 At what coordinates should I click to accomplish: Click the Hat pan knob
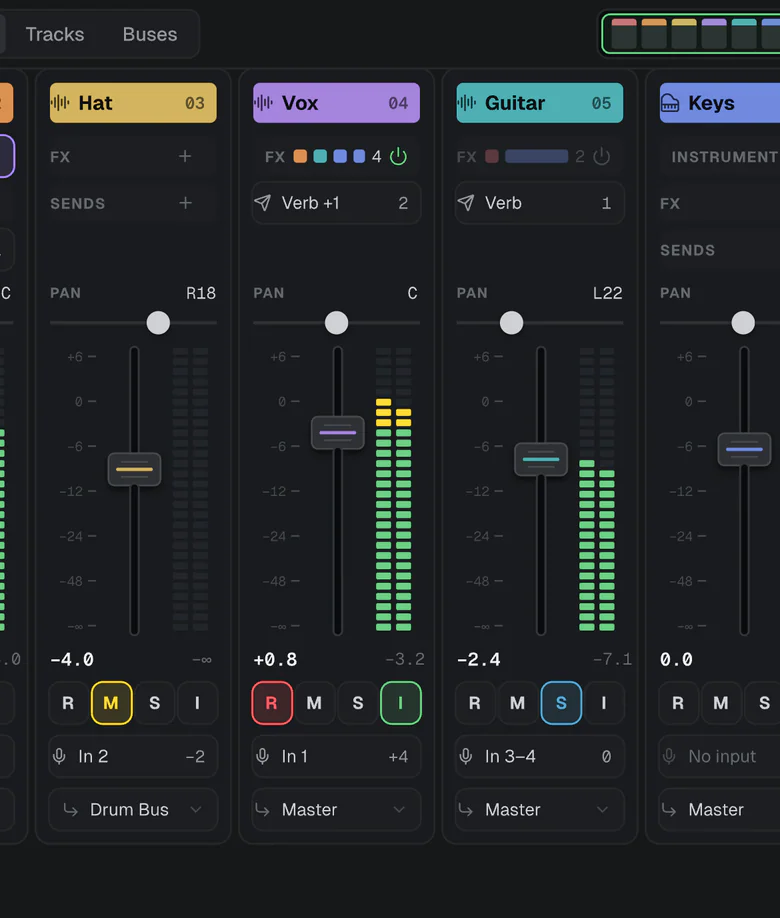point(158,323)
